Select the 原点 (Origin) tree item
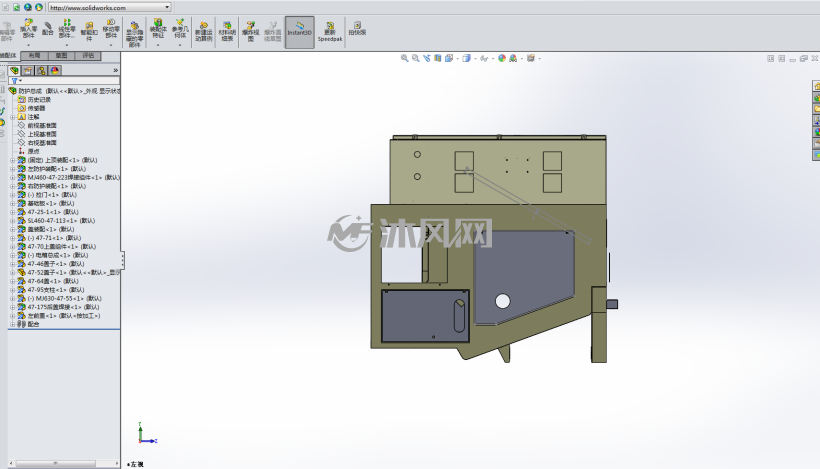Viewport: 820px width, 469px height. click(x=33, y=152)
